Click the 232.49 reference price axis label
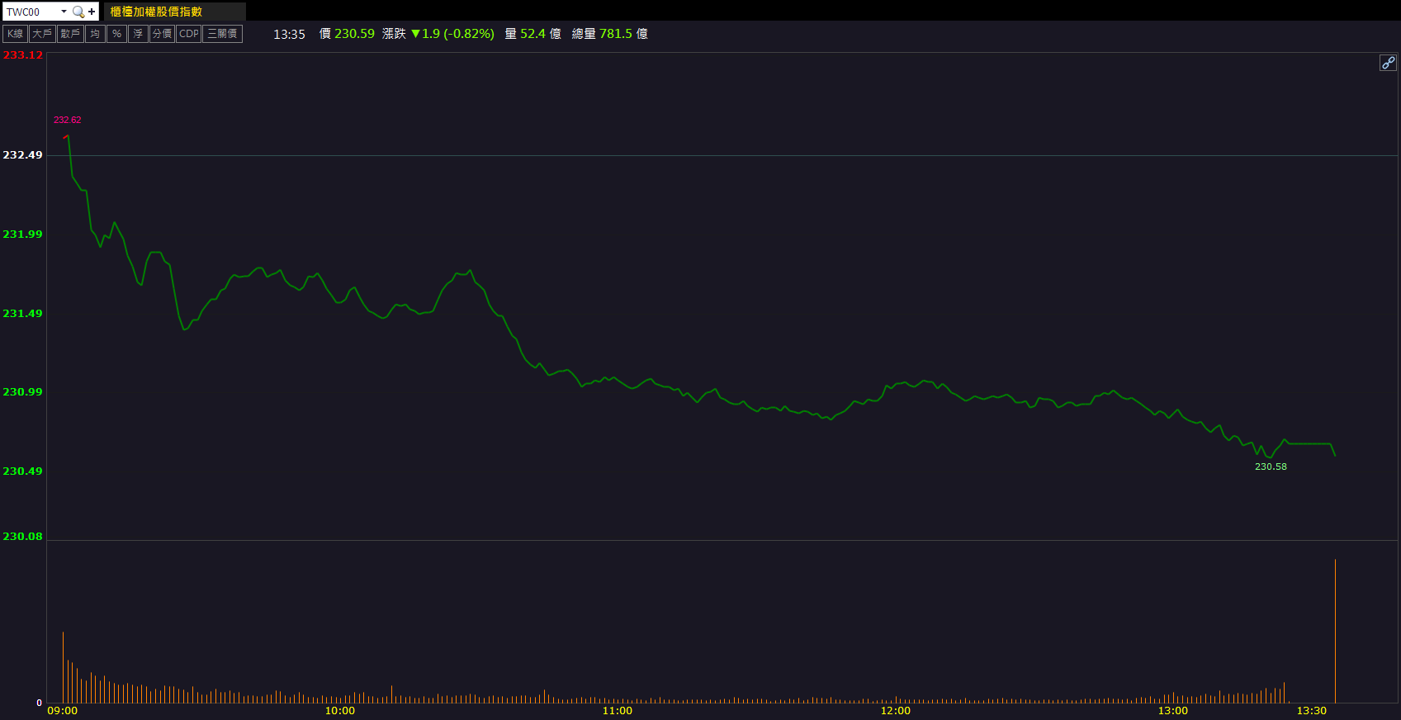The image size is (1401, 720). pyautogui.click(x=23, y=155)
